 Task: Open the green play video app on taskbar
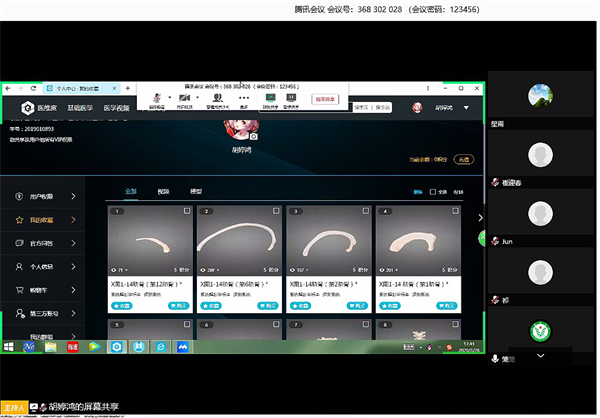[95, 347]
